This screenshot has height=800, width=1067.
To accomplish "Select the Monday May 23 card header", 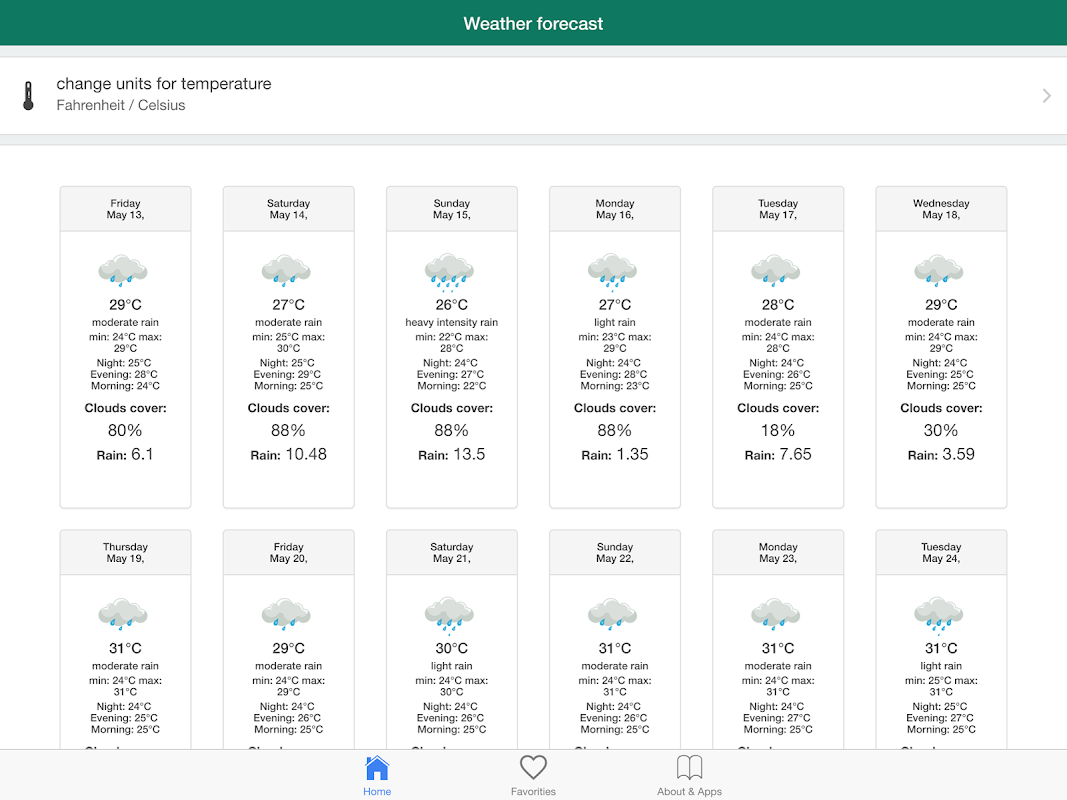I will [x=778, y=552].
